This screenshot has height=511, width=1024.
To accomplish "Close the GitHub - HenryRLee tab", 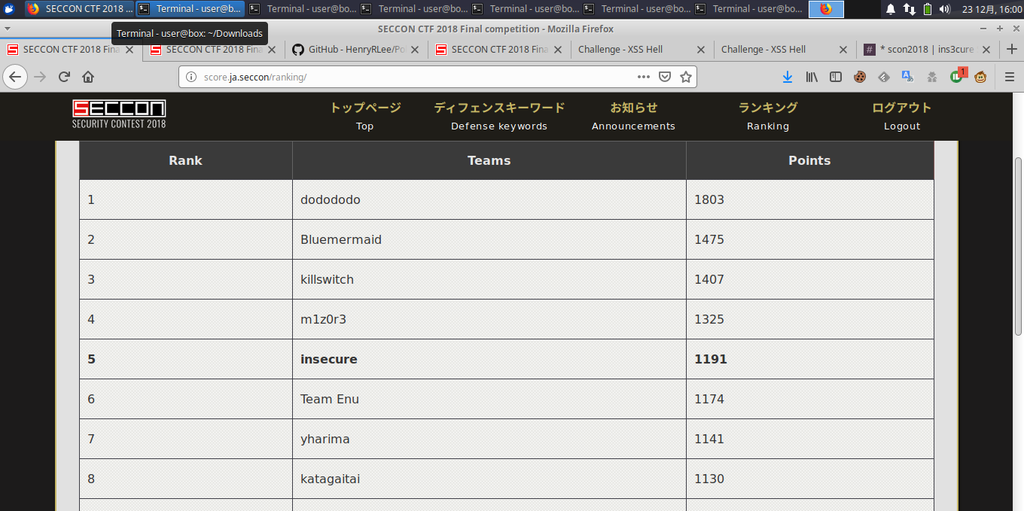I will pyautogui.click(x=415, y=50).
